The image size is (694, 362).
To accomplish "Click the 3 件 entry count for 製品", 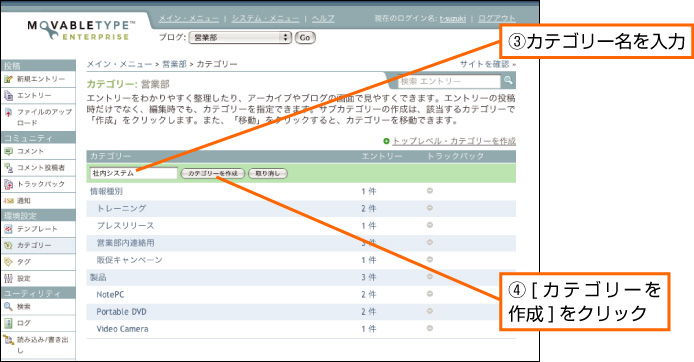I will (369, 277).
